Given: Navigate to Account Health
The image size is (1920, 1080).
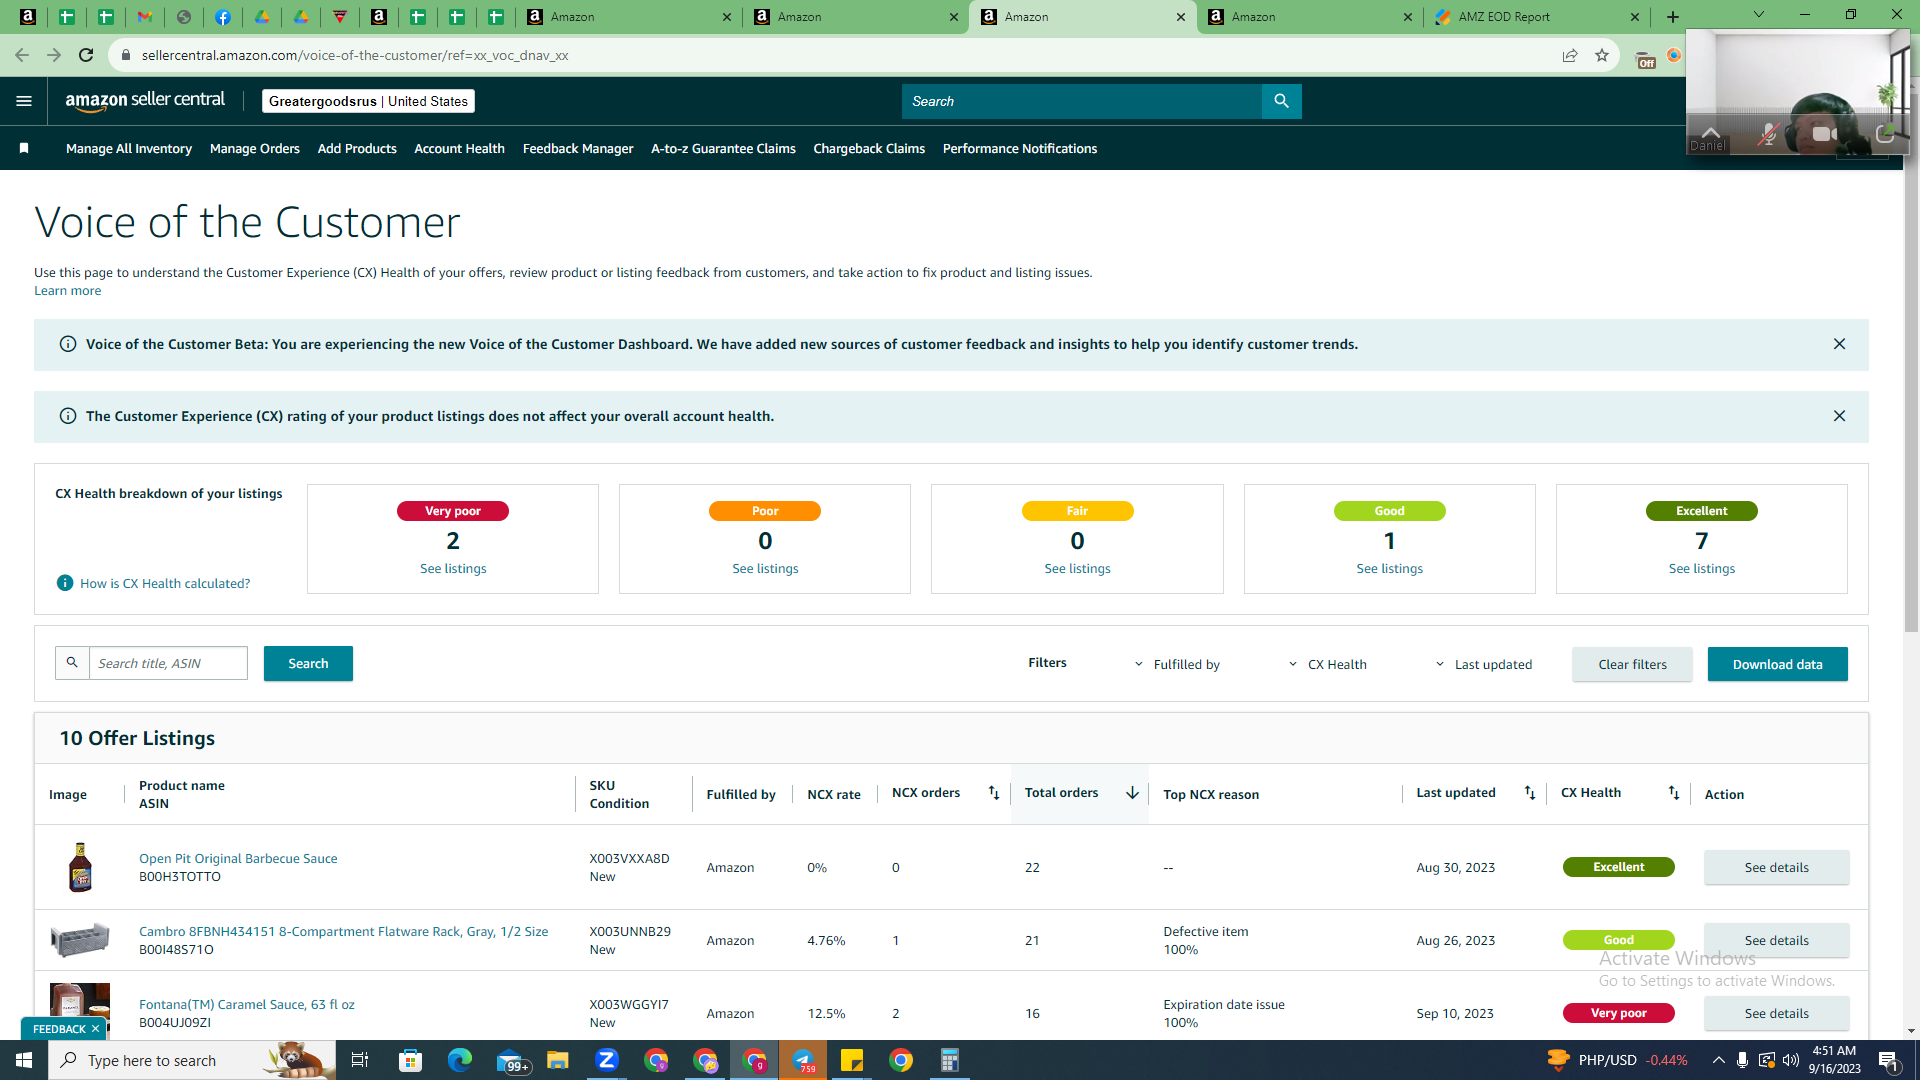Looking at the screenshot, I should (460, 148).
